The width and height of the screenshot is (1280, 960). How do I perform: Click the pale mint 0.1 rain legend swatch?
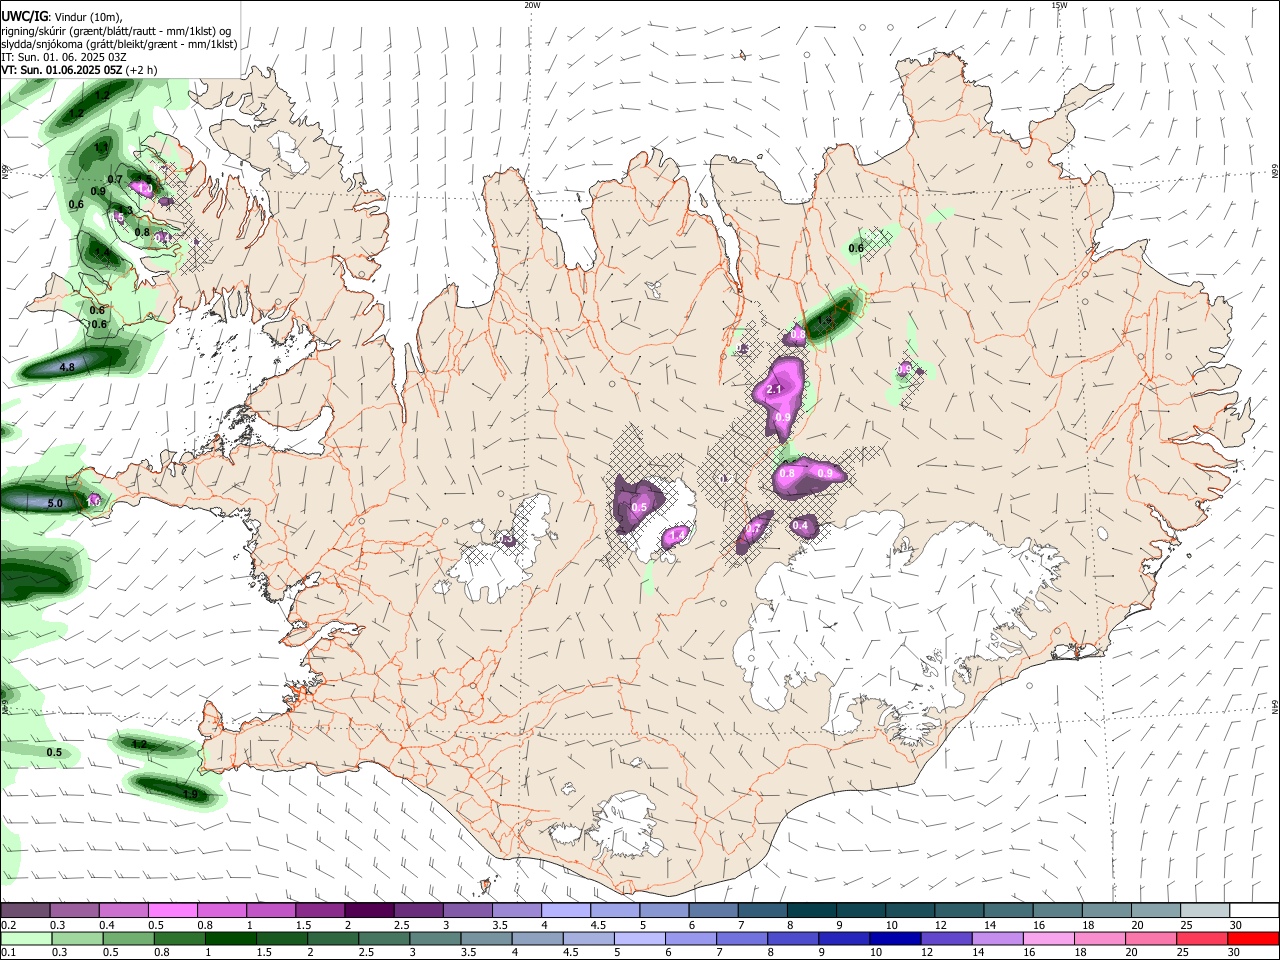click(24, 938)
